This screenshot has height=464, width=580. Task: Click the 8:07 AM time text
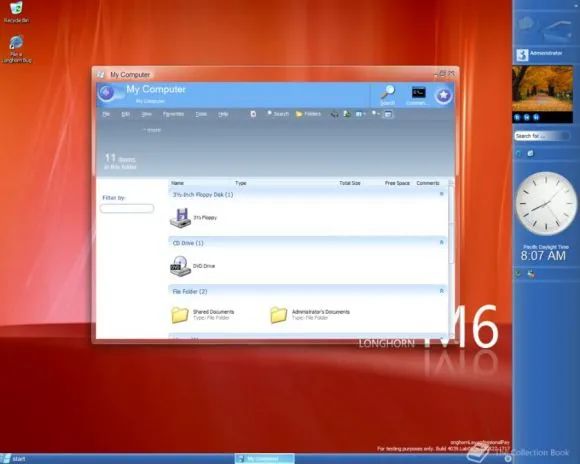[543, 256]
